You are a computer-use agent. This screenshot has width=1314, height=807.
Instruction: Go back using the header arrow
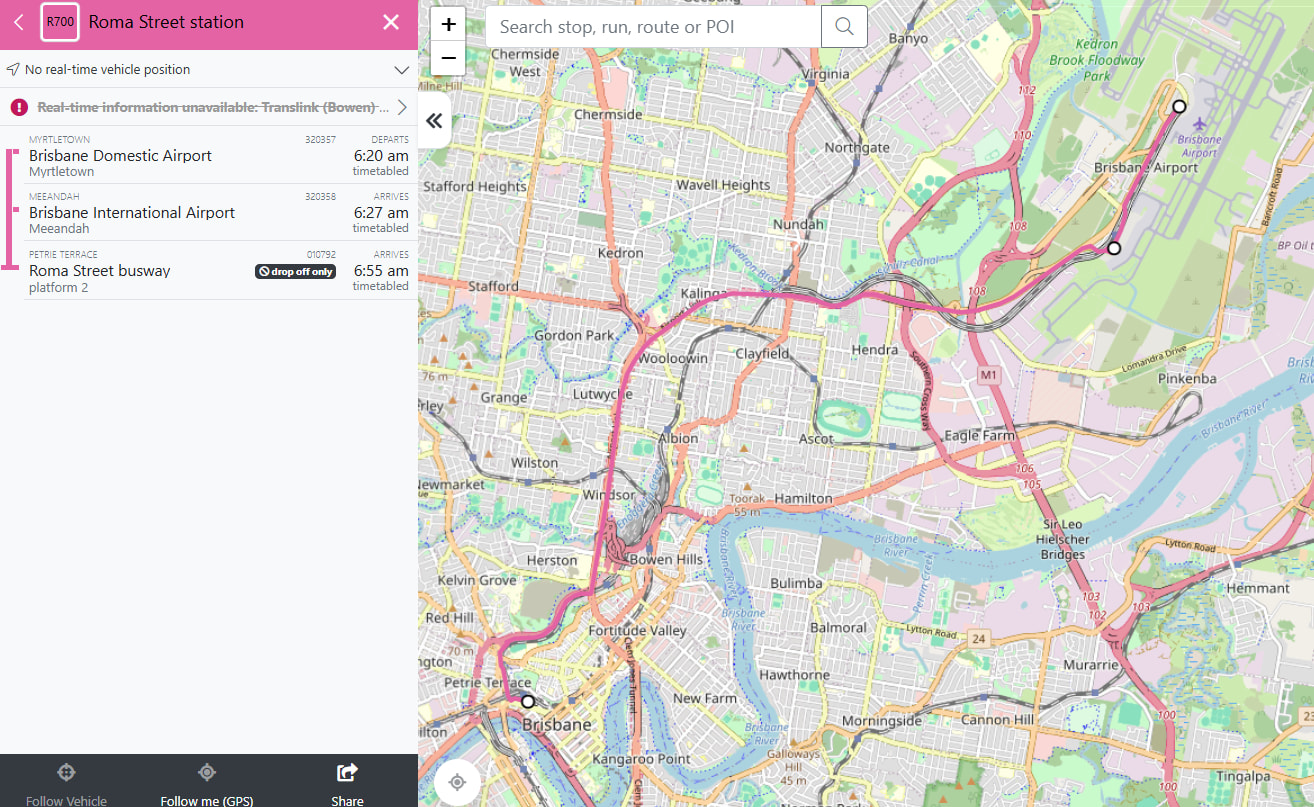tap(18, 22)
